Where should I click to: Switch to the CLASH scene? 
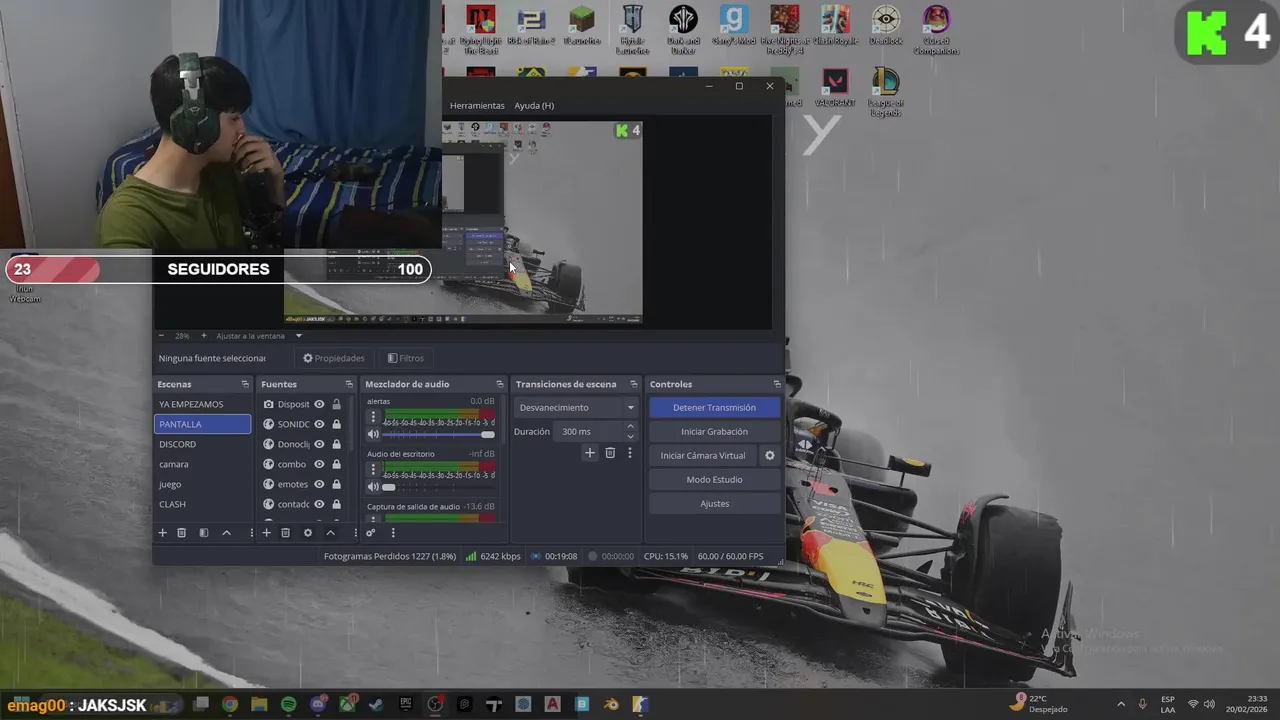click(x=202, y=504)
